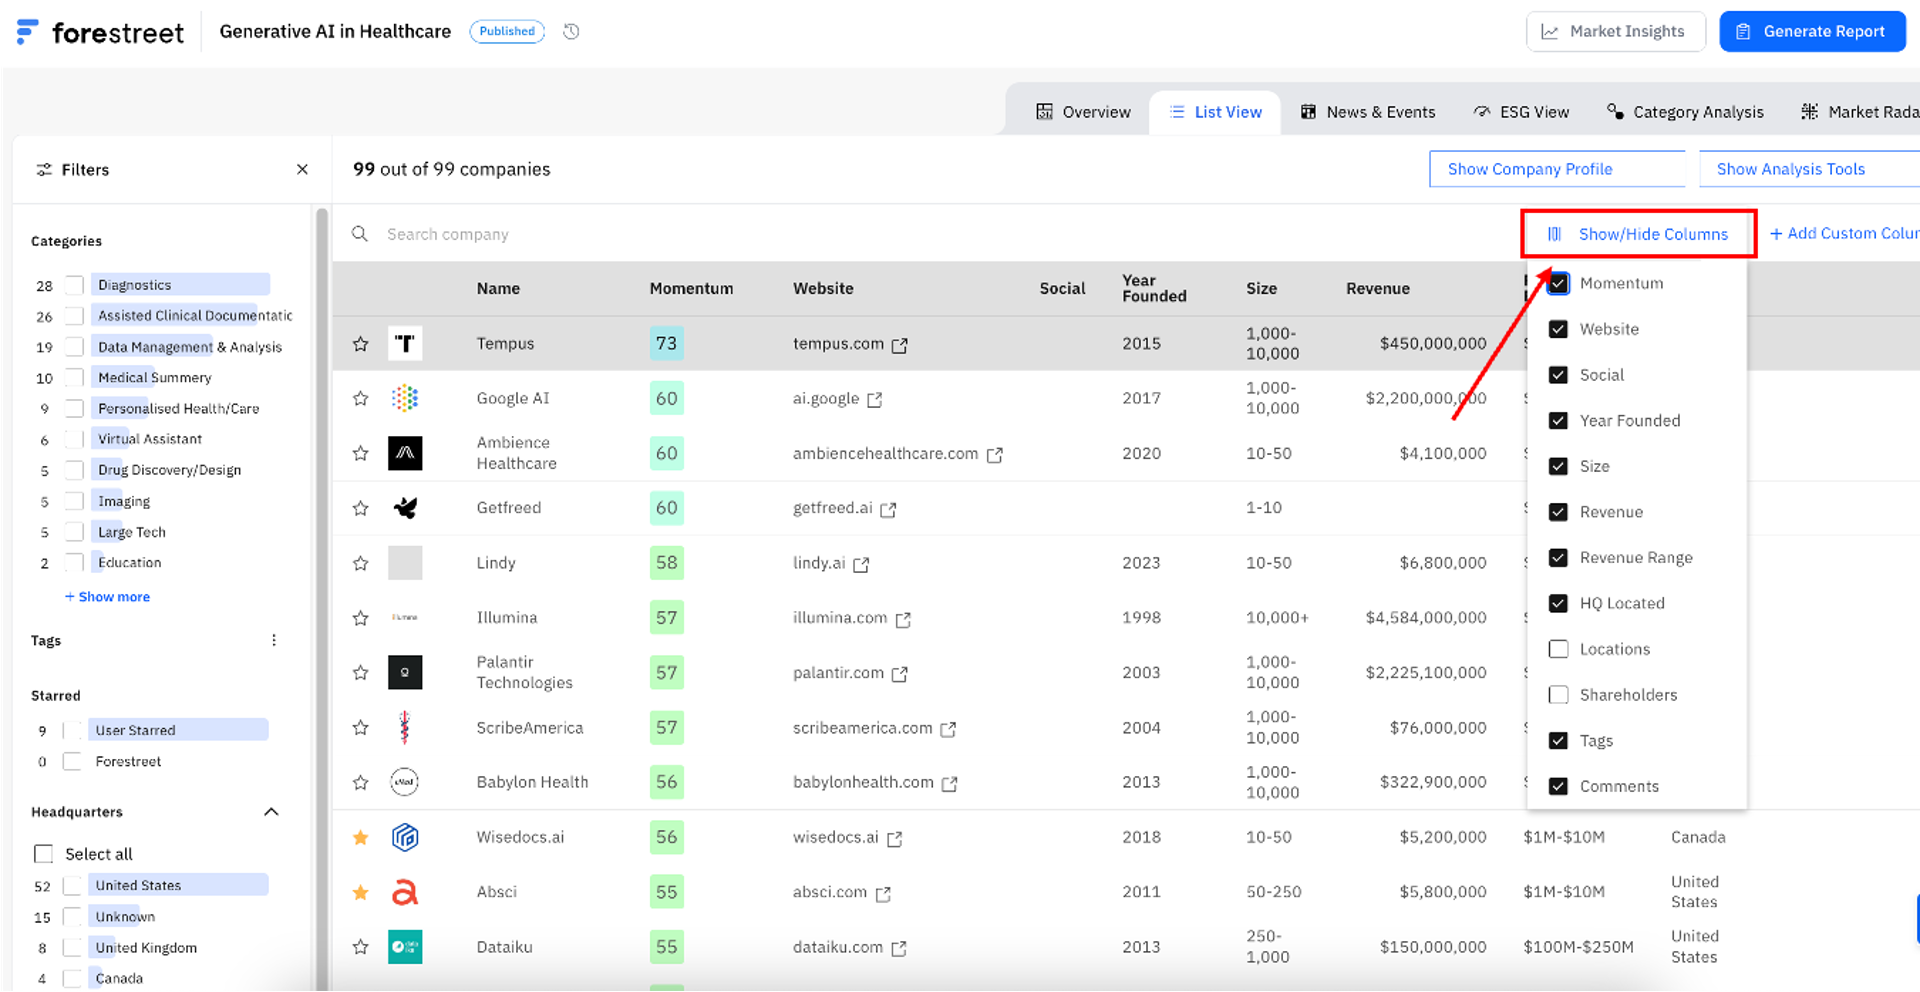Click the Published status badge

coord(507,32)
